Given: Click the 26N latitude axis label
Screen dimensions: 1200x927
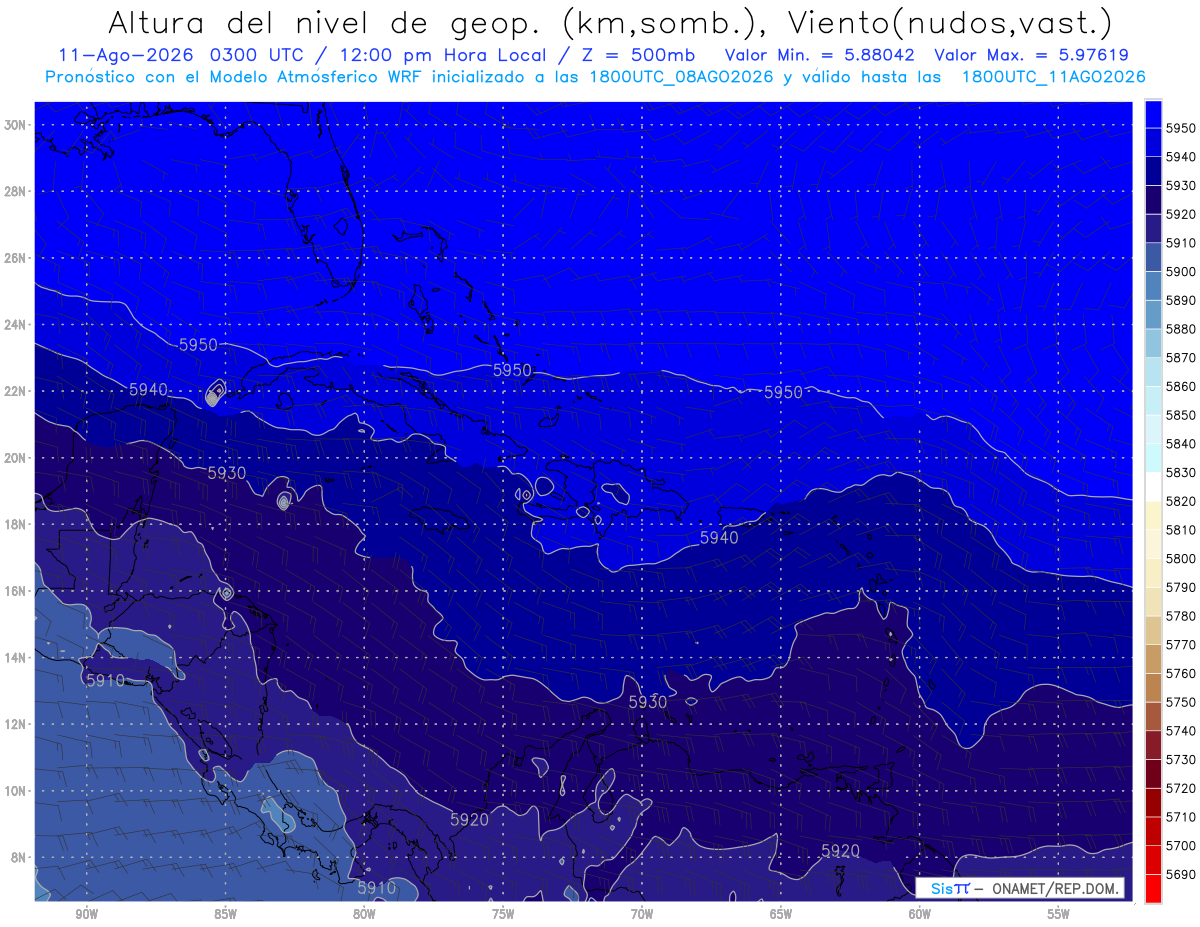Looking at the screenshot, I should 15,258.
